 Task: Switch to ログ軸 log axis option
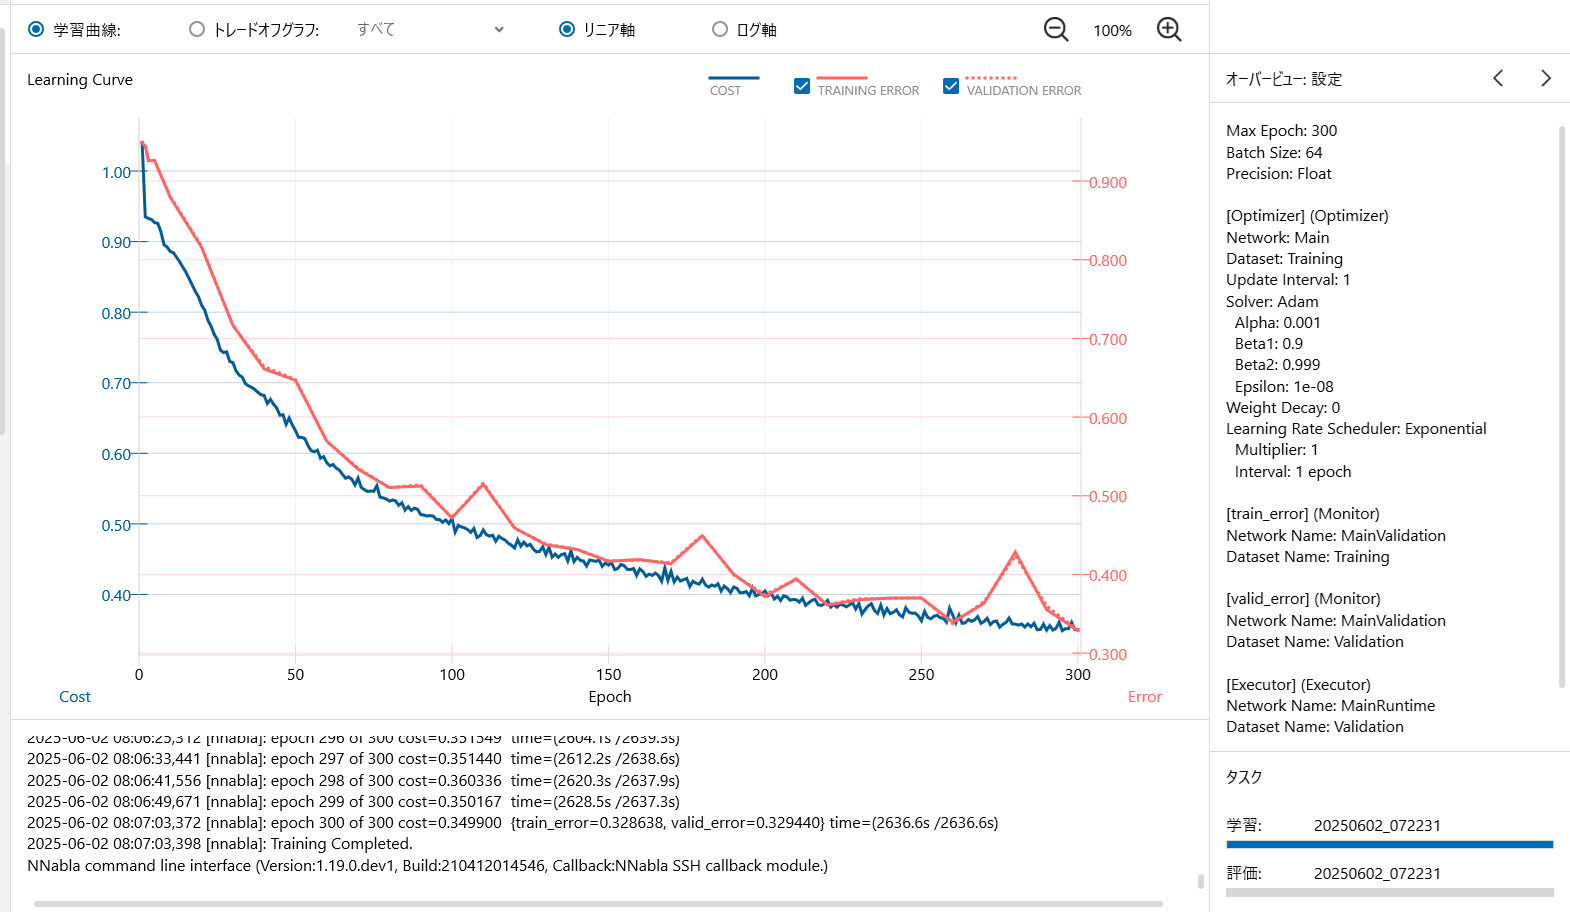tap(720, 30)
